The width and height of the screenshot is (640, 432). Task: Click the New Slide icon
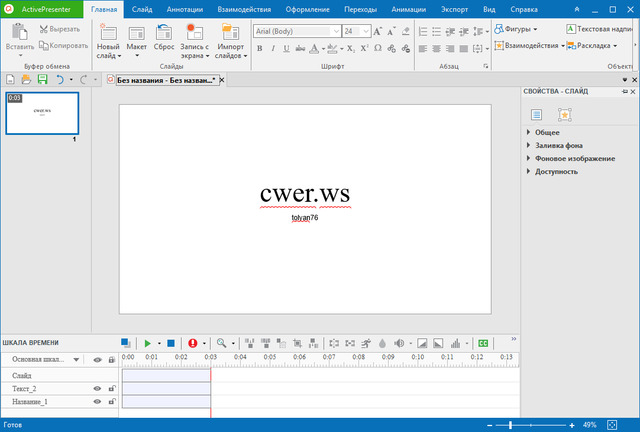107,35
